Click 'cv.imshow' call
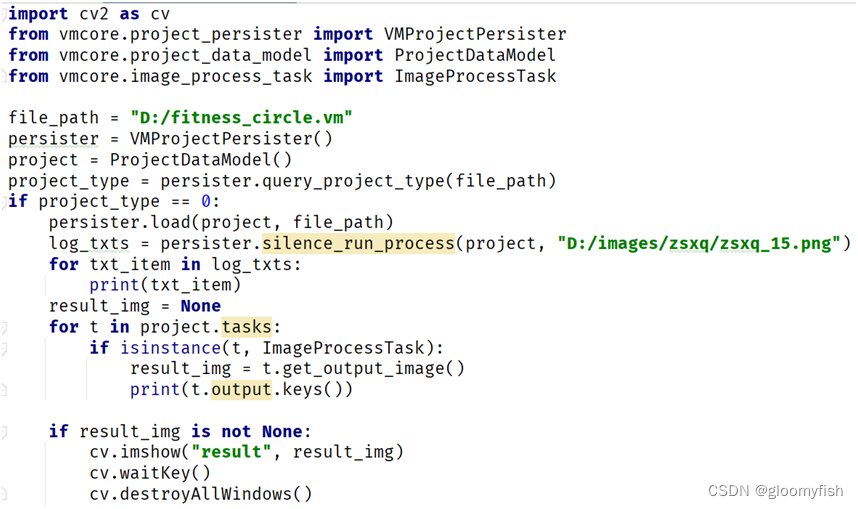The image size is (858, 509). pyautogui.click(x=135, y=453)
